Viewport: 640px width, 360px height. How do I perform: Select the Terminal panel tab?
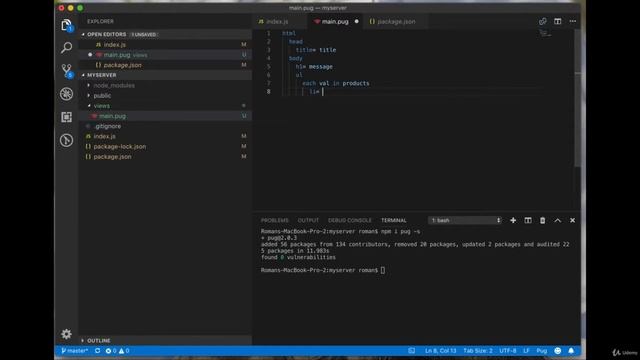click(394, 220)
